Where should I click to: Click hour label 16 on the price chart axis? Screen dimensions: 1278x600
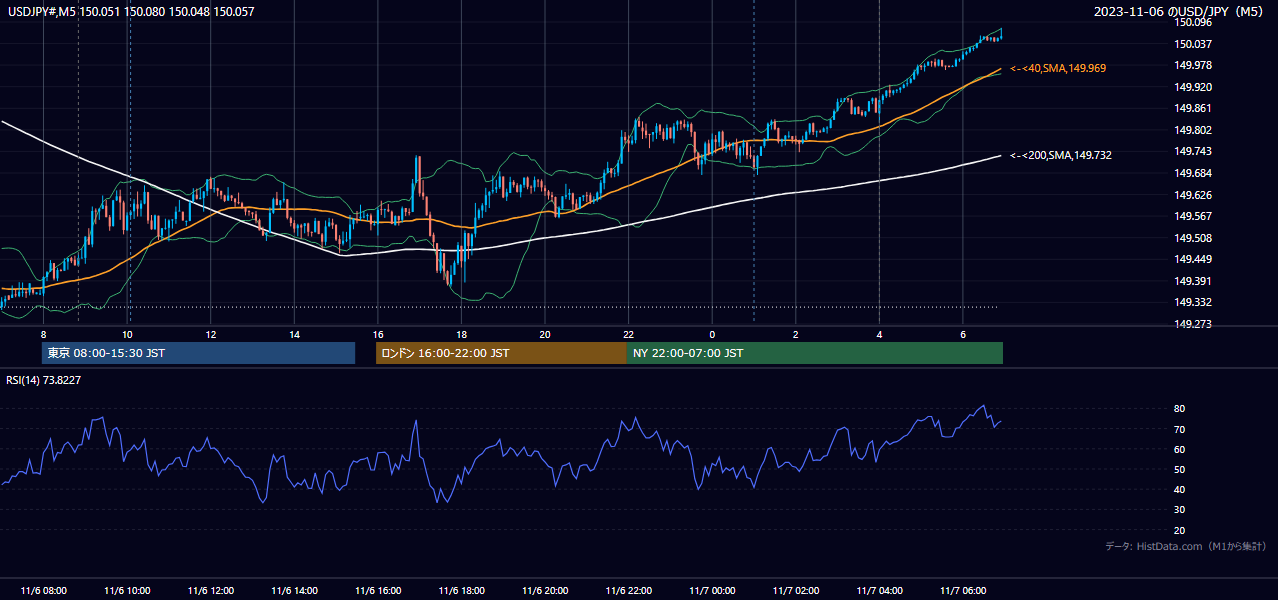pos(378,334)
